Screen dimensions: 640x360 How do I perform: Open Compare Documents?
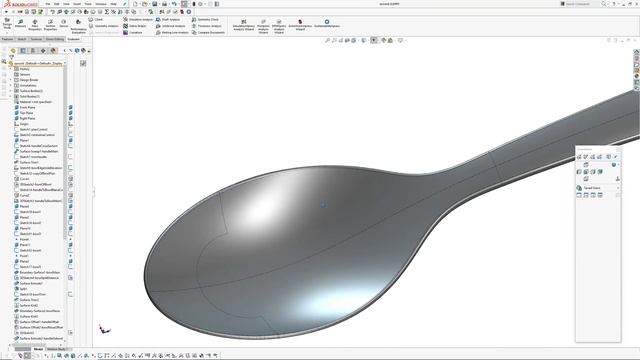(x=208, y=33)
